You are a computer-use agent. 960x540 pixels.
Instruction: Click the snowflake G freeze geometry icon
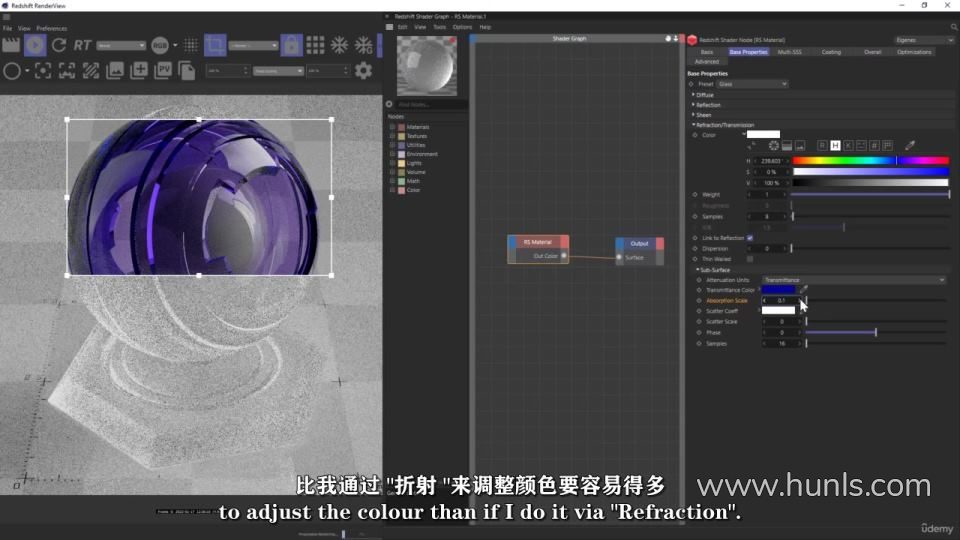(364, 45)
